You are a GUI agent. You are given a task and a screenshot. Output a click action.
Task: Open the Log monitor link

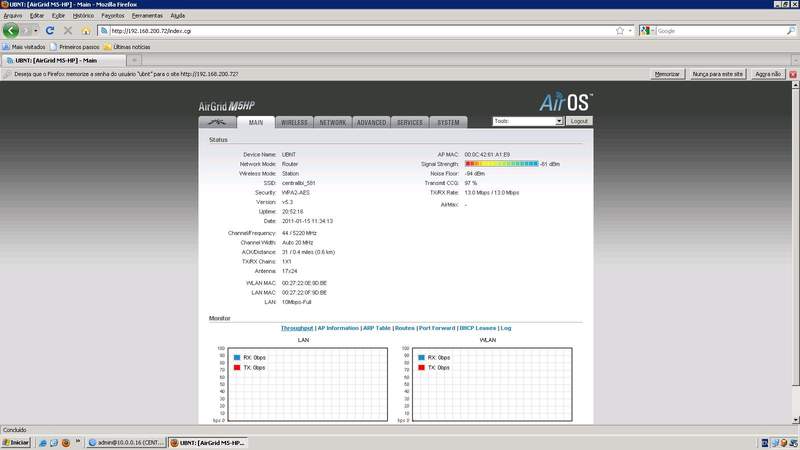tap(506, 328)
